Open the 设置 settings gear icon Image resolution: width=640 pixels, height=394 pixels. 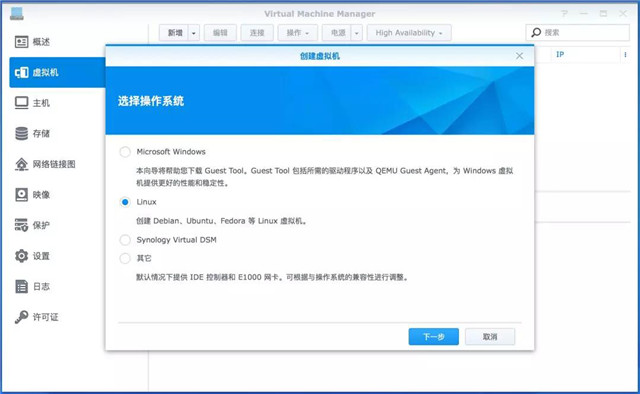(21, 256)
